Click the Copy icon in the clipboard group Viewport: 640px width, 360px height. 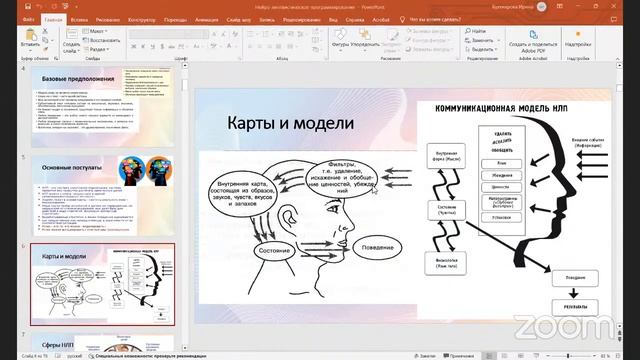pyautogui.click(x=45, y=40)
